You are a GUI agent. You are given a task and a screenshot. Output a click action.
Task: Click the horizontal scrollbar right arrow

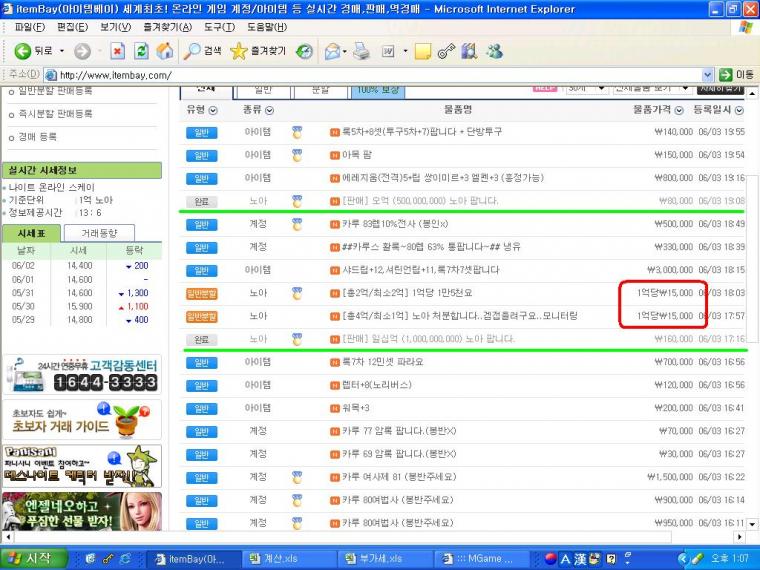(739, 537)
